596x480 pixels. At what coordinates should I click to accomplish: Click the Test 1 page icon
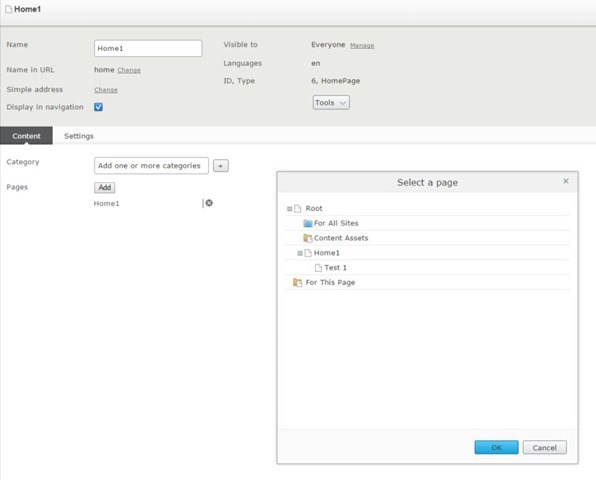click(318, 268)
